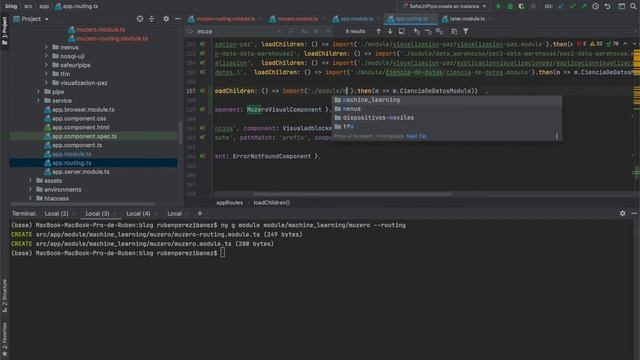Switch to the muzero-routing.module.ts editor tab
The width and height of the screenshot is (640, 360).
point(225,19)
